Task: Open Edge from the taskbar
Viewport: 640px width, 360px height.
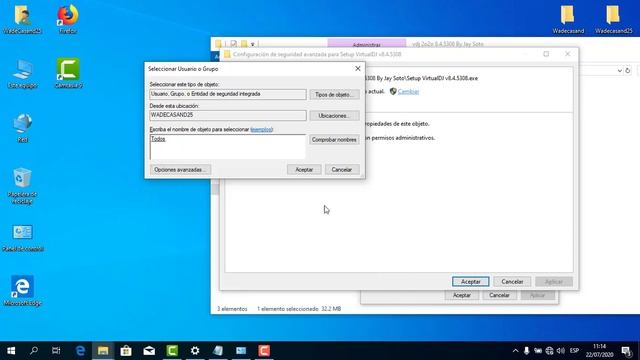Action: coord(80,351)
